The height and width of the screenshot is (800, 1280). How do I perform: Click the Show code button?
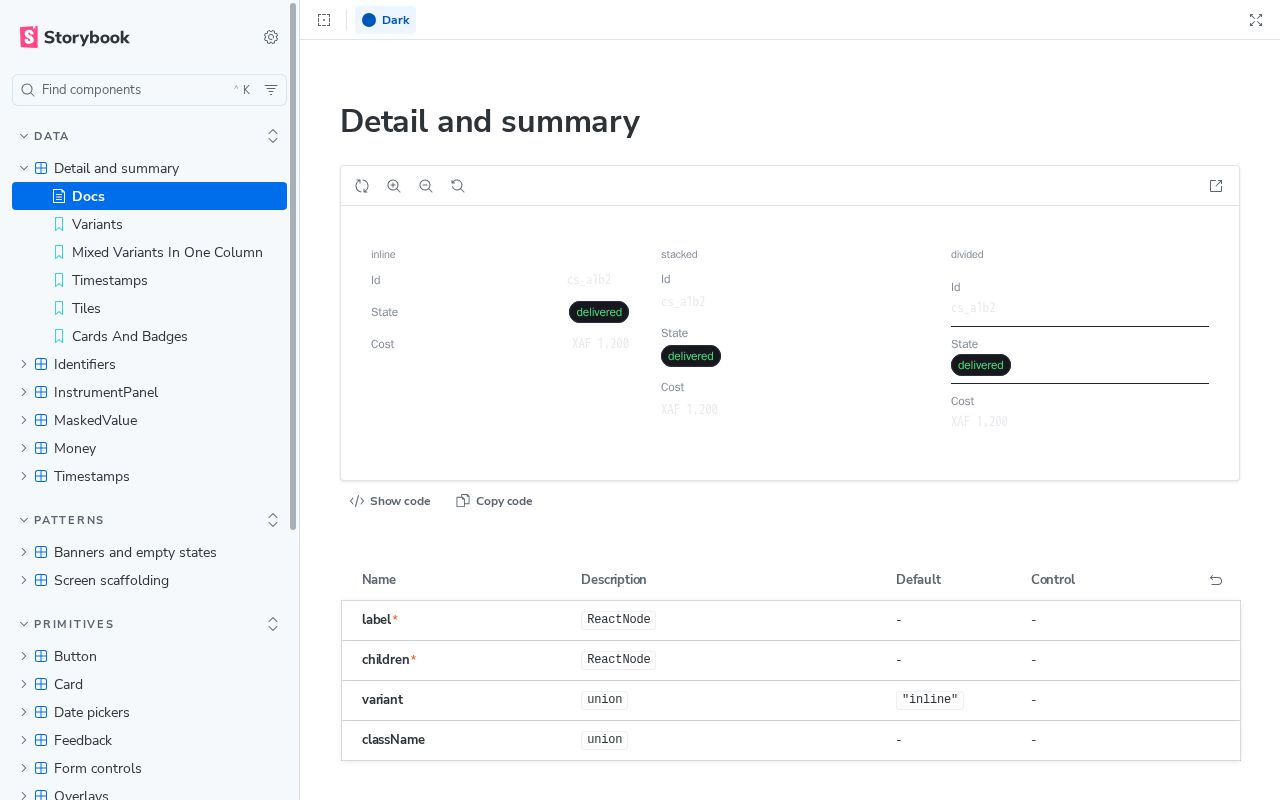[x=390, y=501]
